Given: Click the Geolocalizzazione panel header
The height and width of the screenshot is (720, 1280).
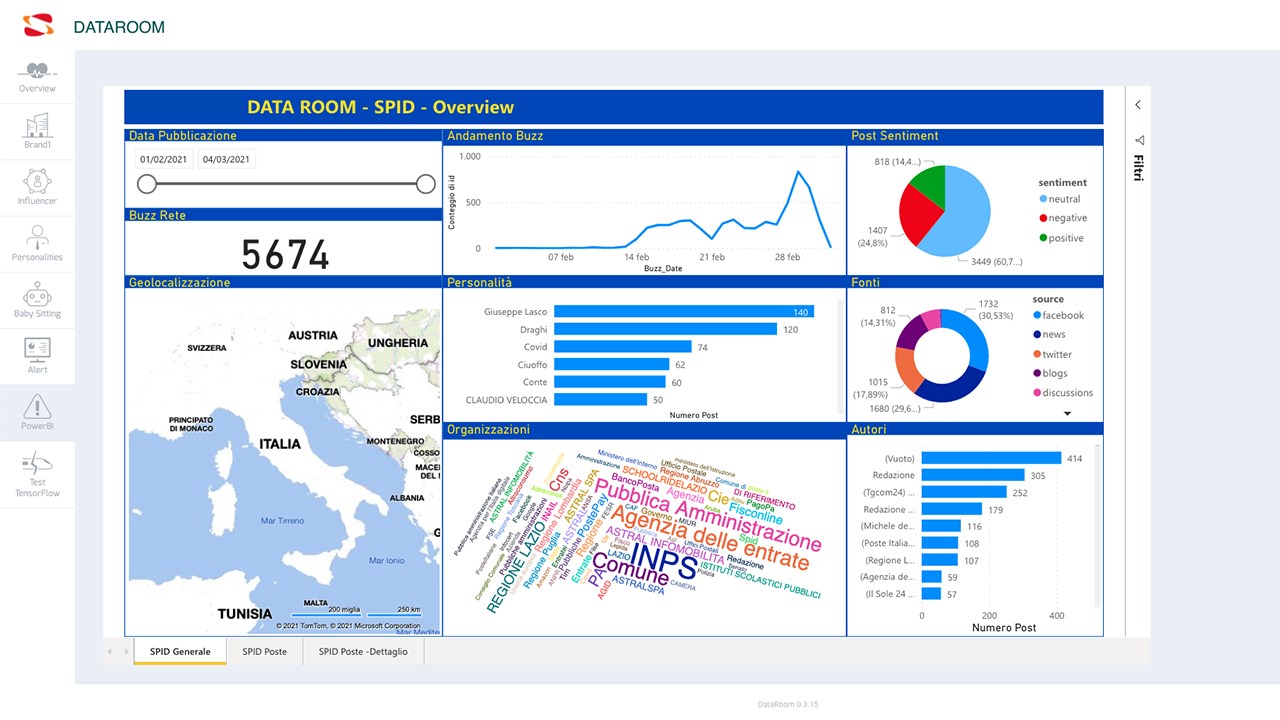Looking at the screenshot, I should (x=283, y=282).
